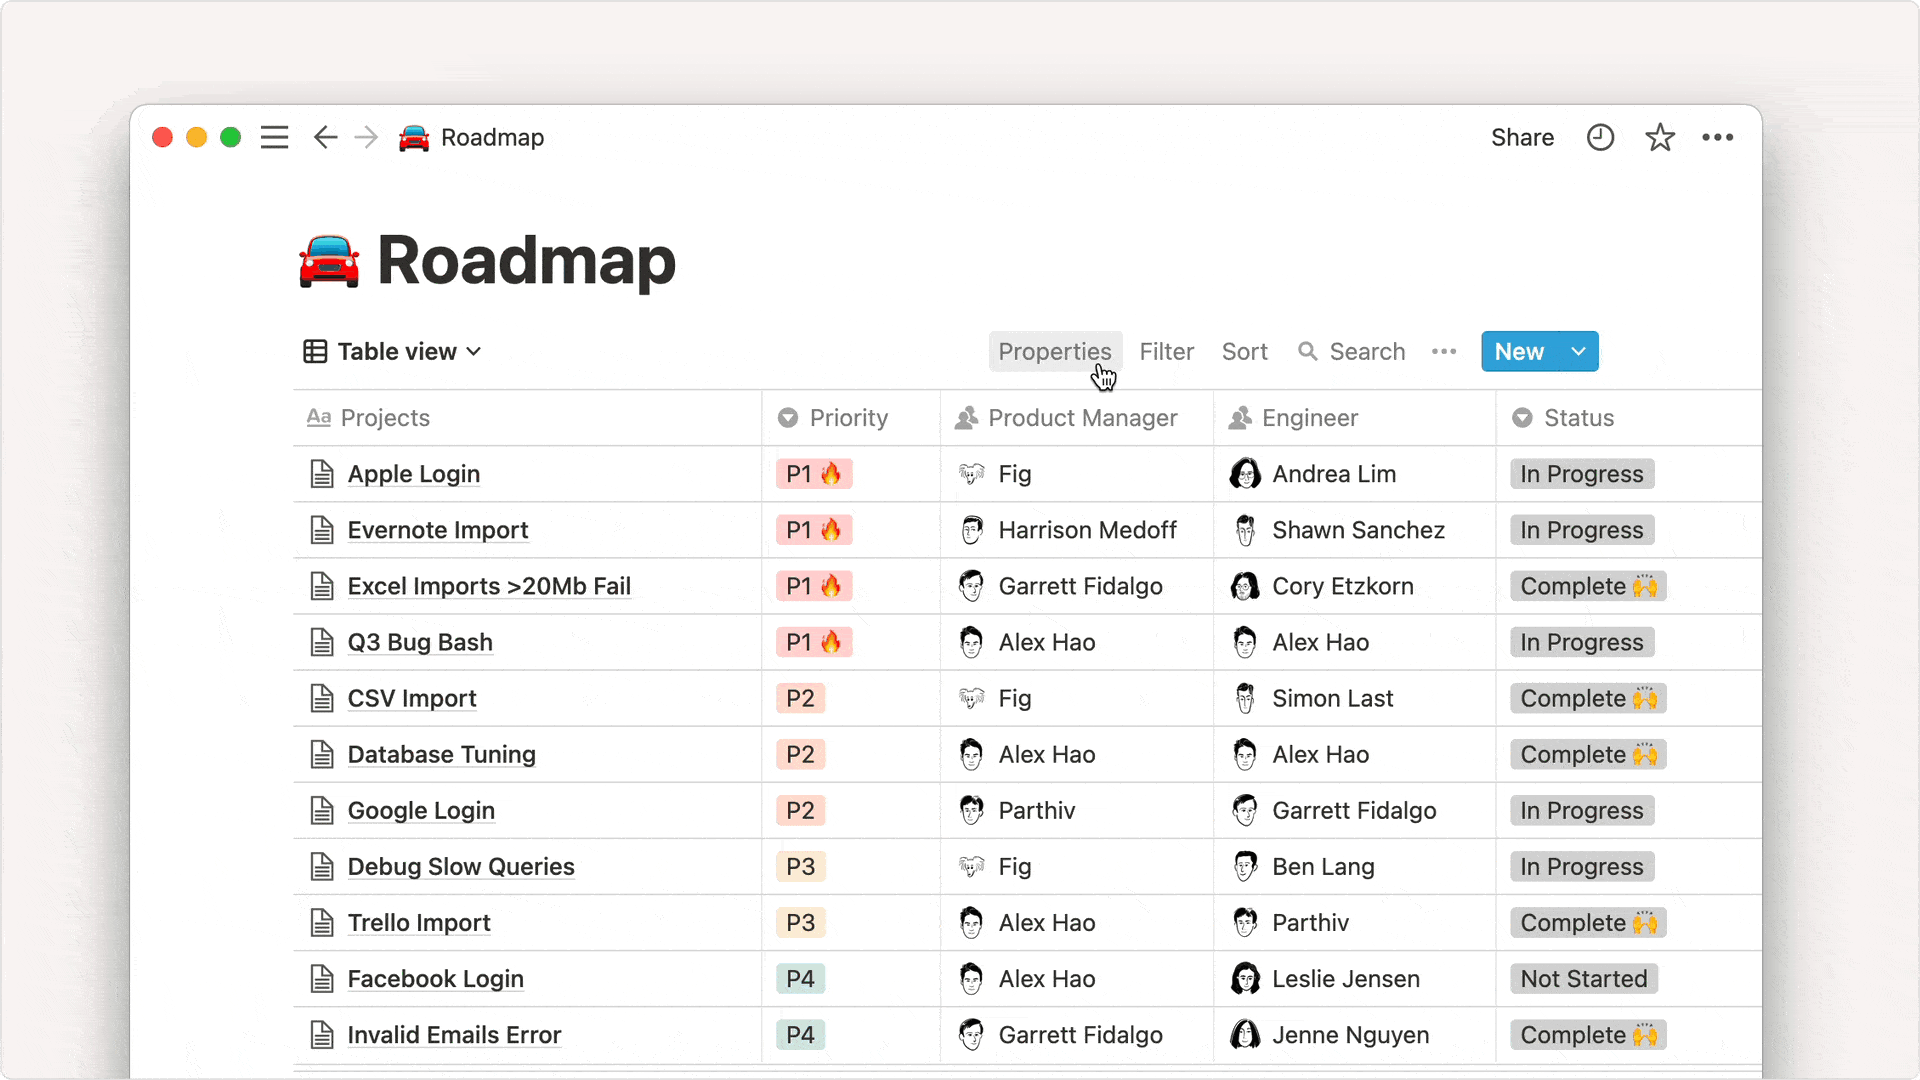
Task: Click the Priority column header icon
Action: tap(787, 418)
